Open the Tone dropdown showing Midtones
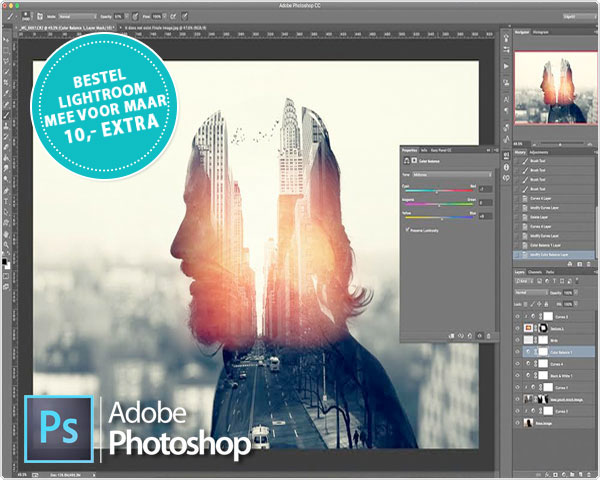The width and height of the screenshot is (600, 480). point(452,175)
